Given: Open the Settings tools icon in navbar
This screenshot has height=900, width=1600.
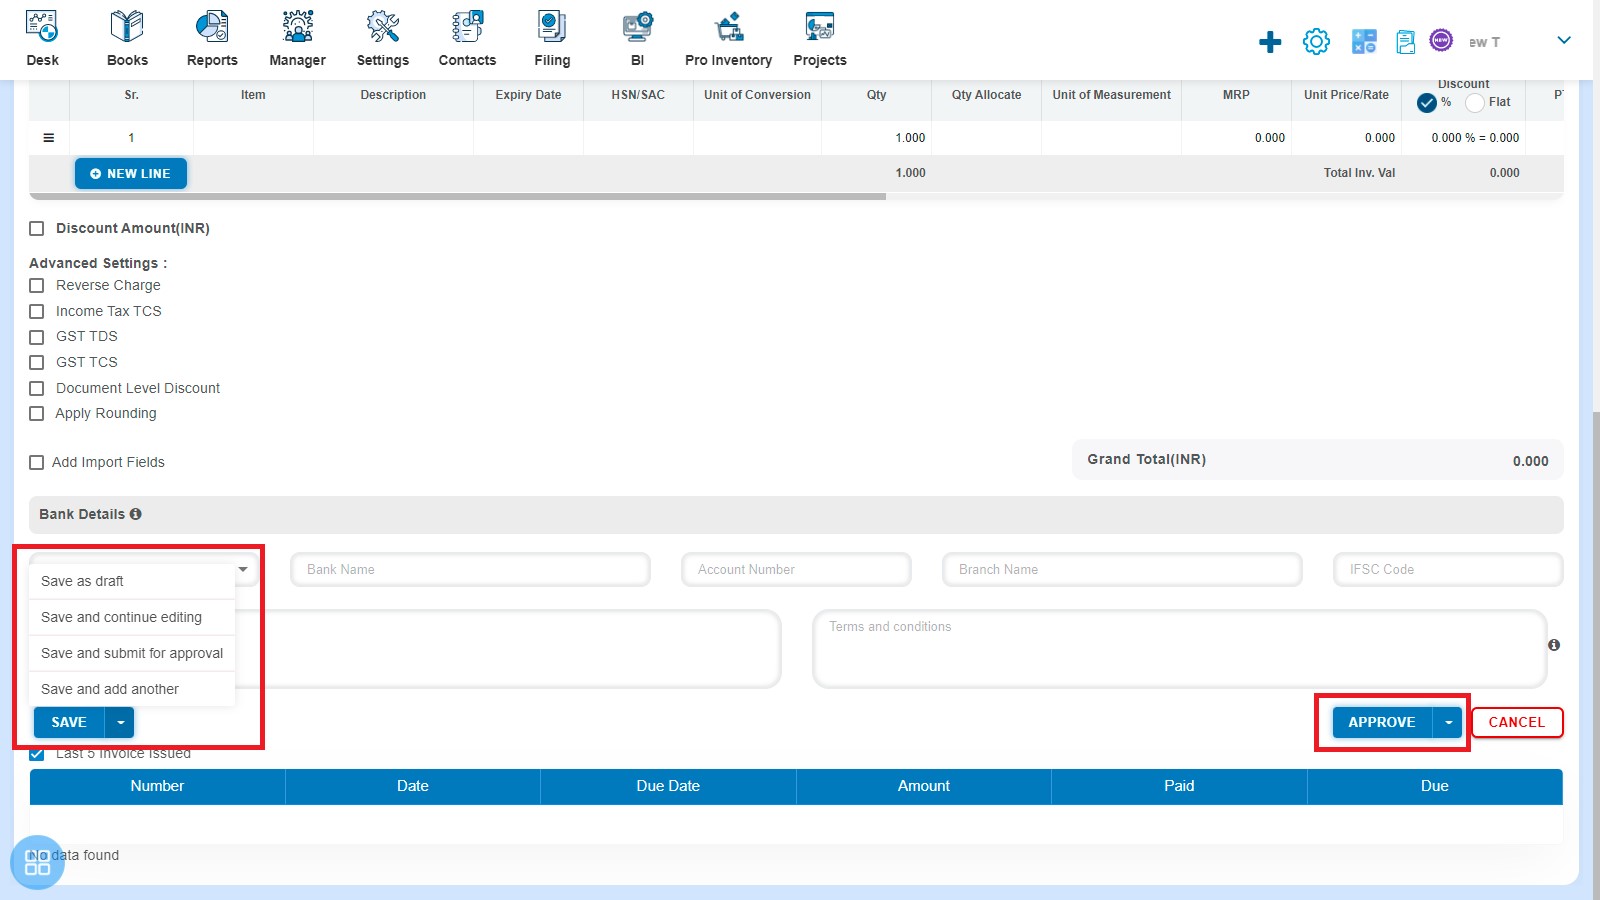Looking at the screenshot, I should pyautogui.click(x=382, y=26).
